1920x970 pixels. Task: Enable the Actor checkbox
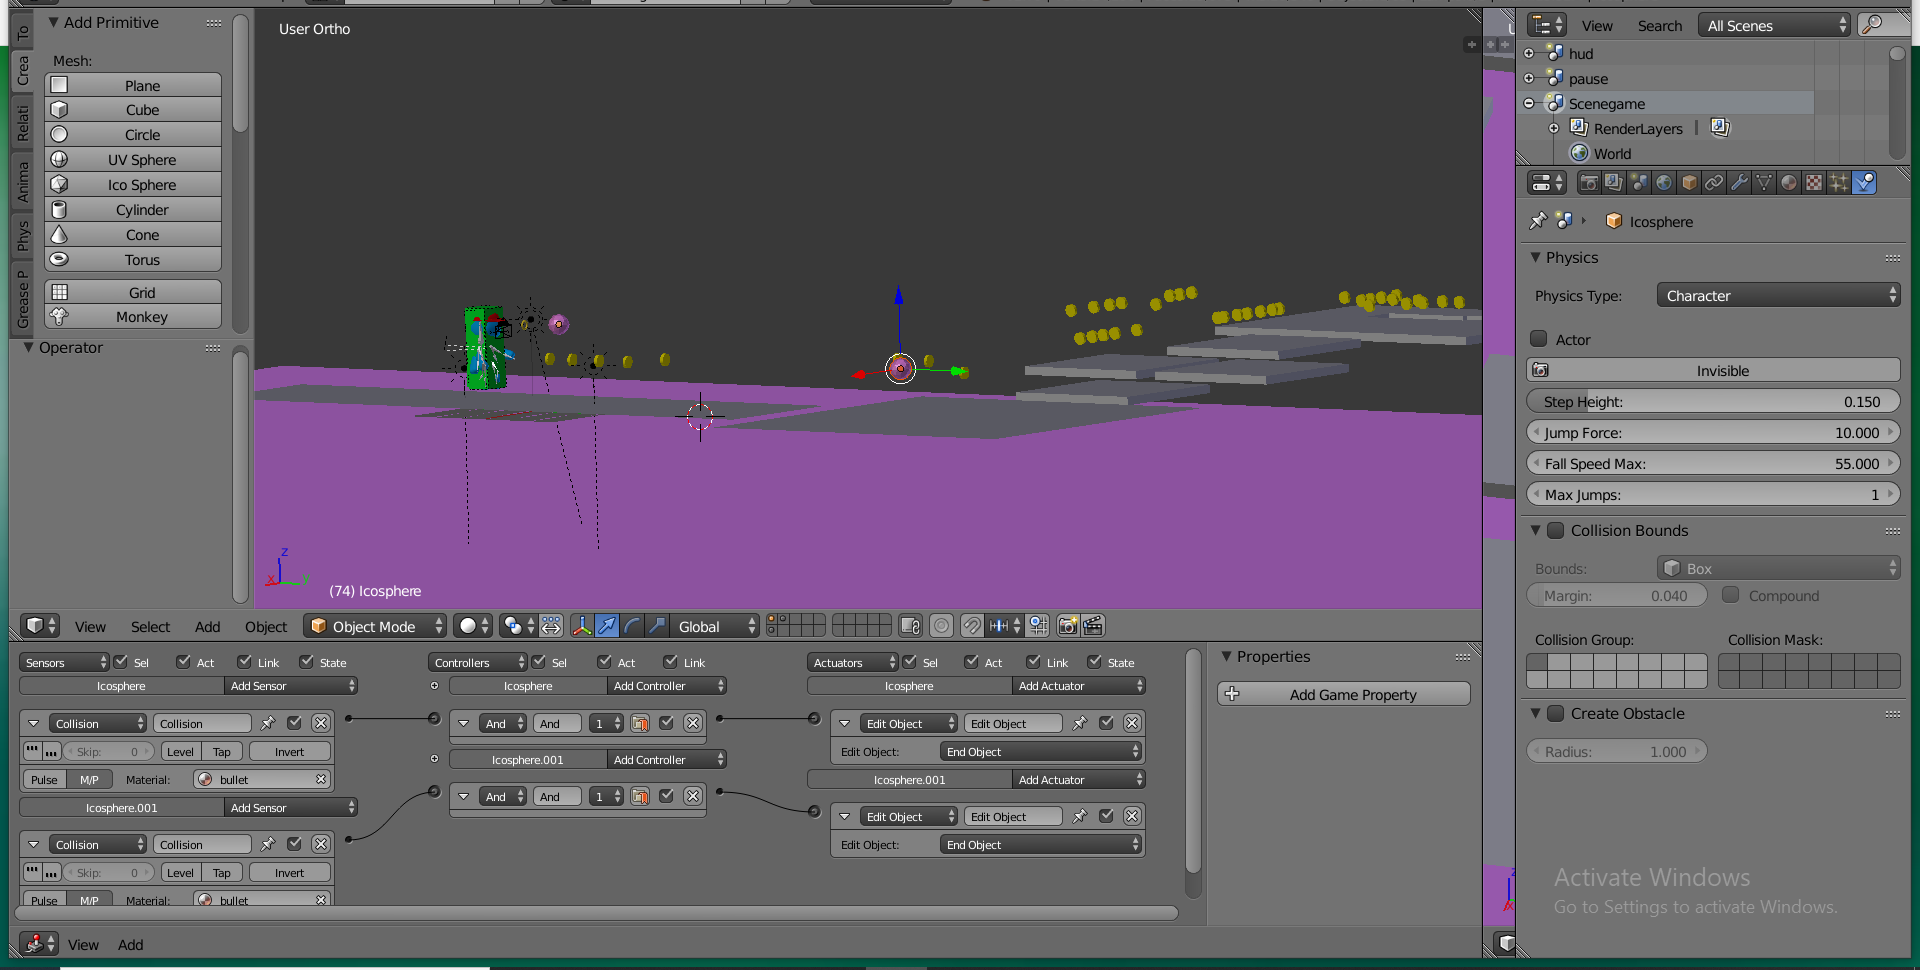1539,339
